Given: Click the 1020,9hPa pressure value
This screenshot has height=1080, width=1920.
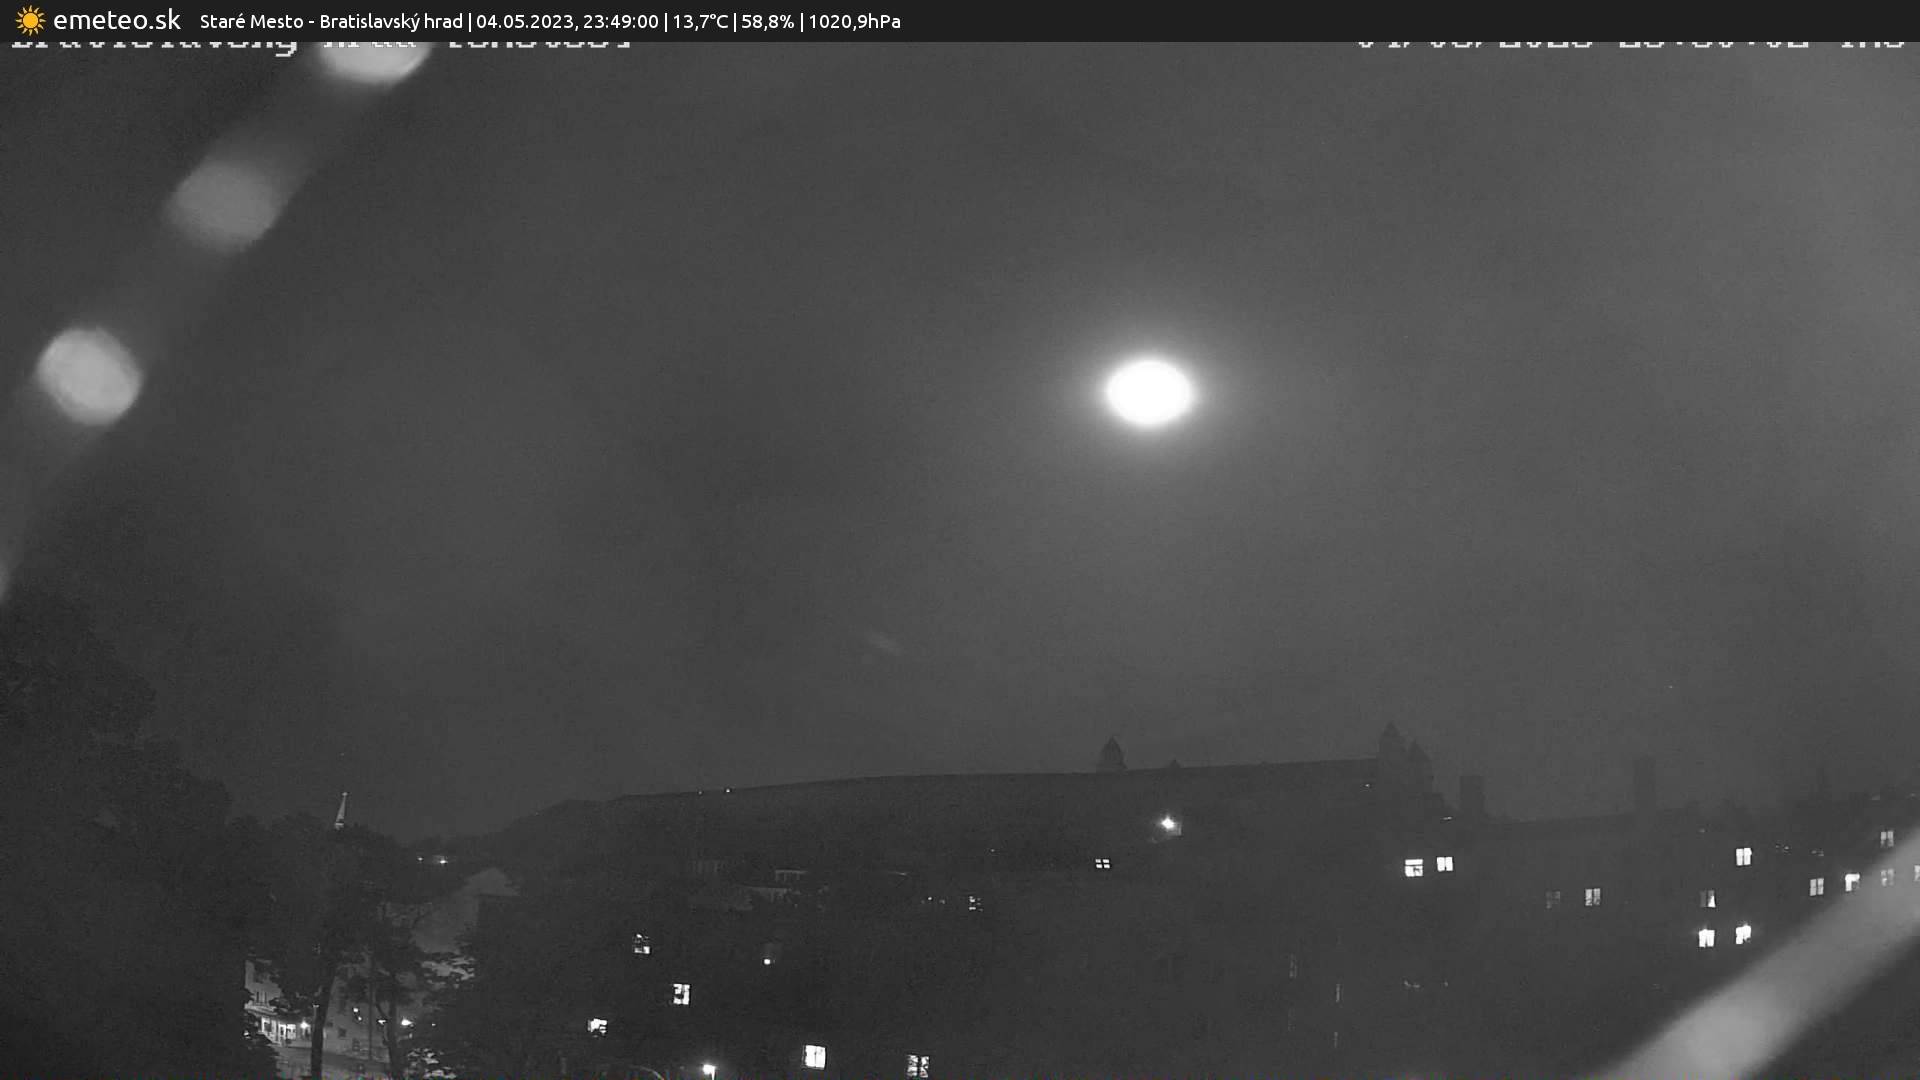Looking at the screenshot, I should [854, 22].
